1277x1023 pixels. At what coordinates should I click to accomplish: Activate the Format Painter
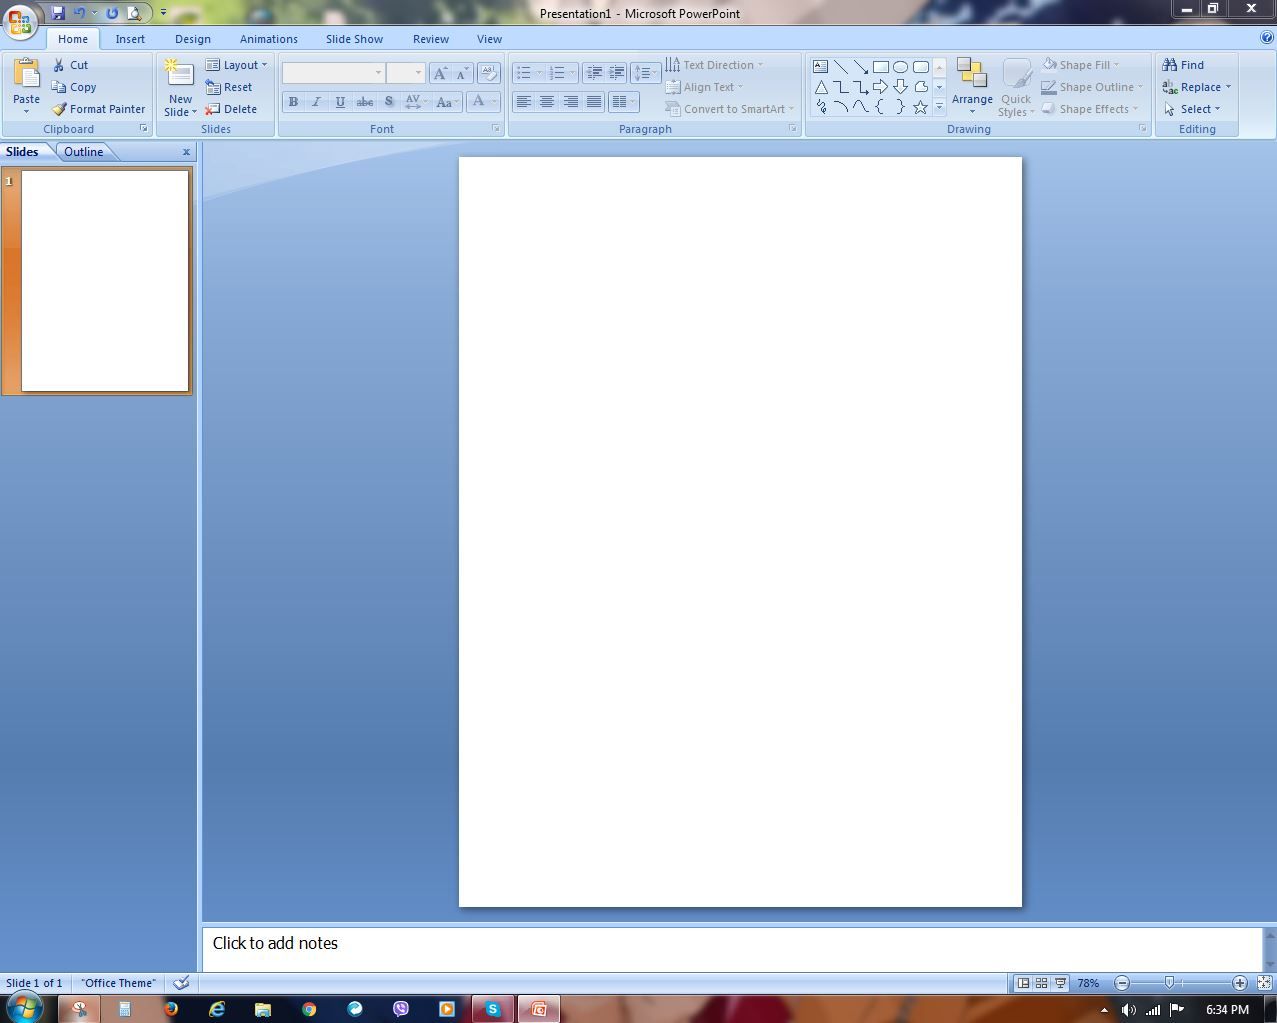coord(99,109)
